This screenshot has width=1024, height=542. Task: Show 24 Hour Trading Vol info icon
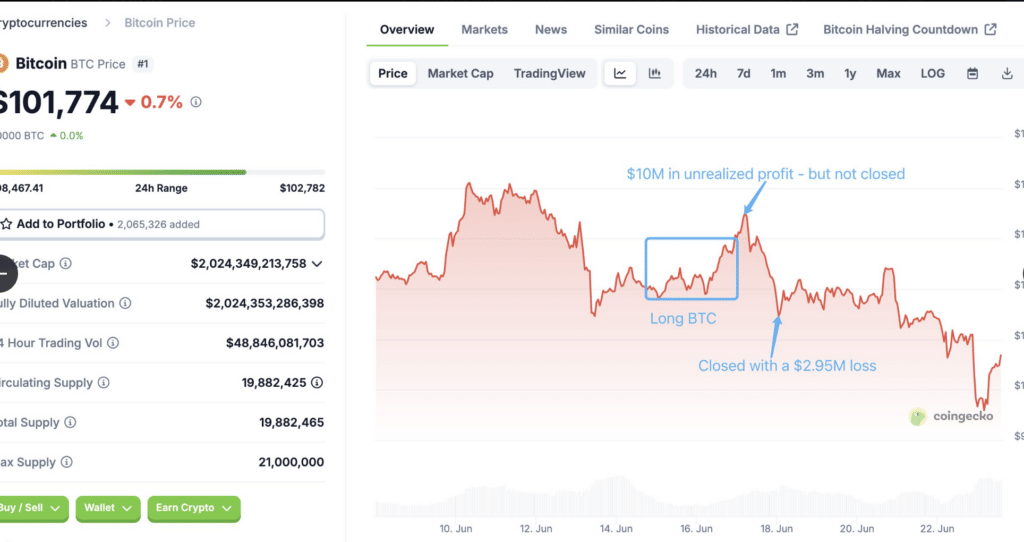pos(113,343)
